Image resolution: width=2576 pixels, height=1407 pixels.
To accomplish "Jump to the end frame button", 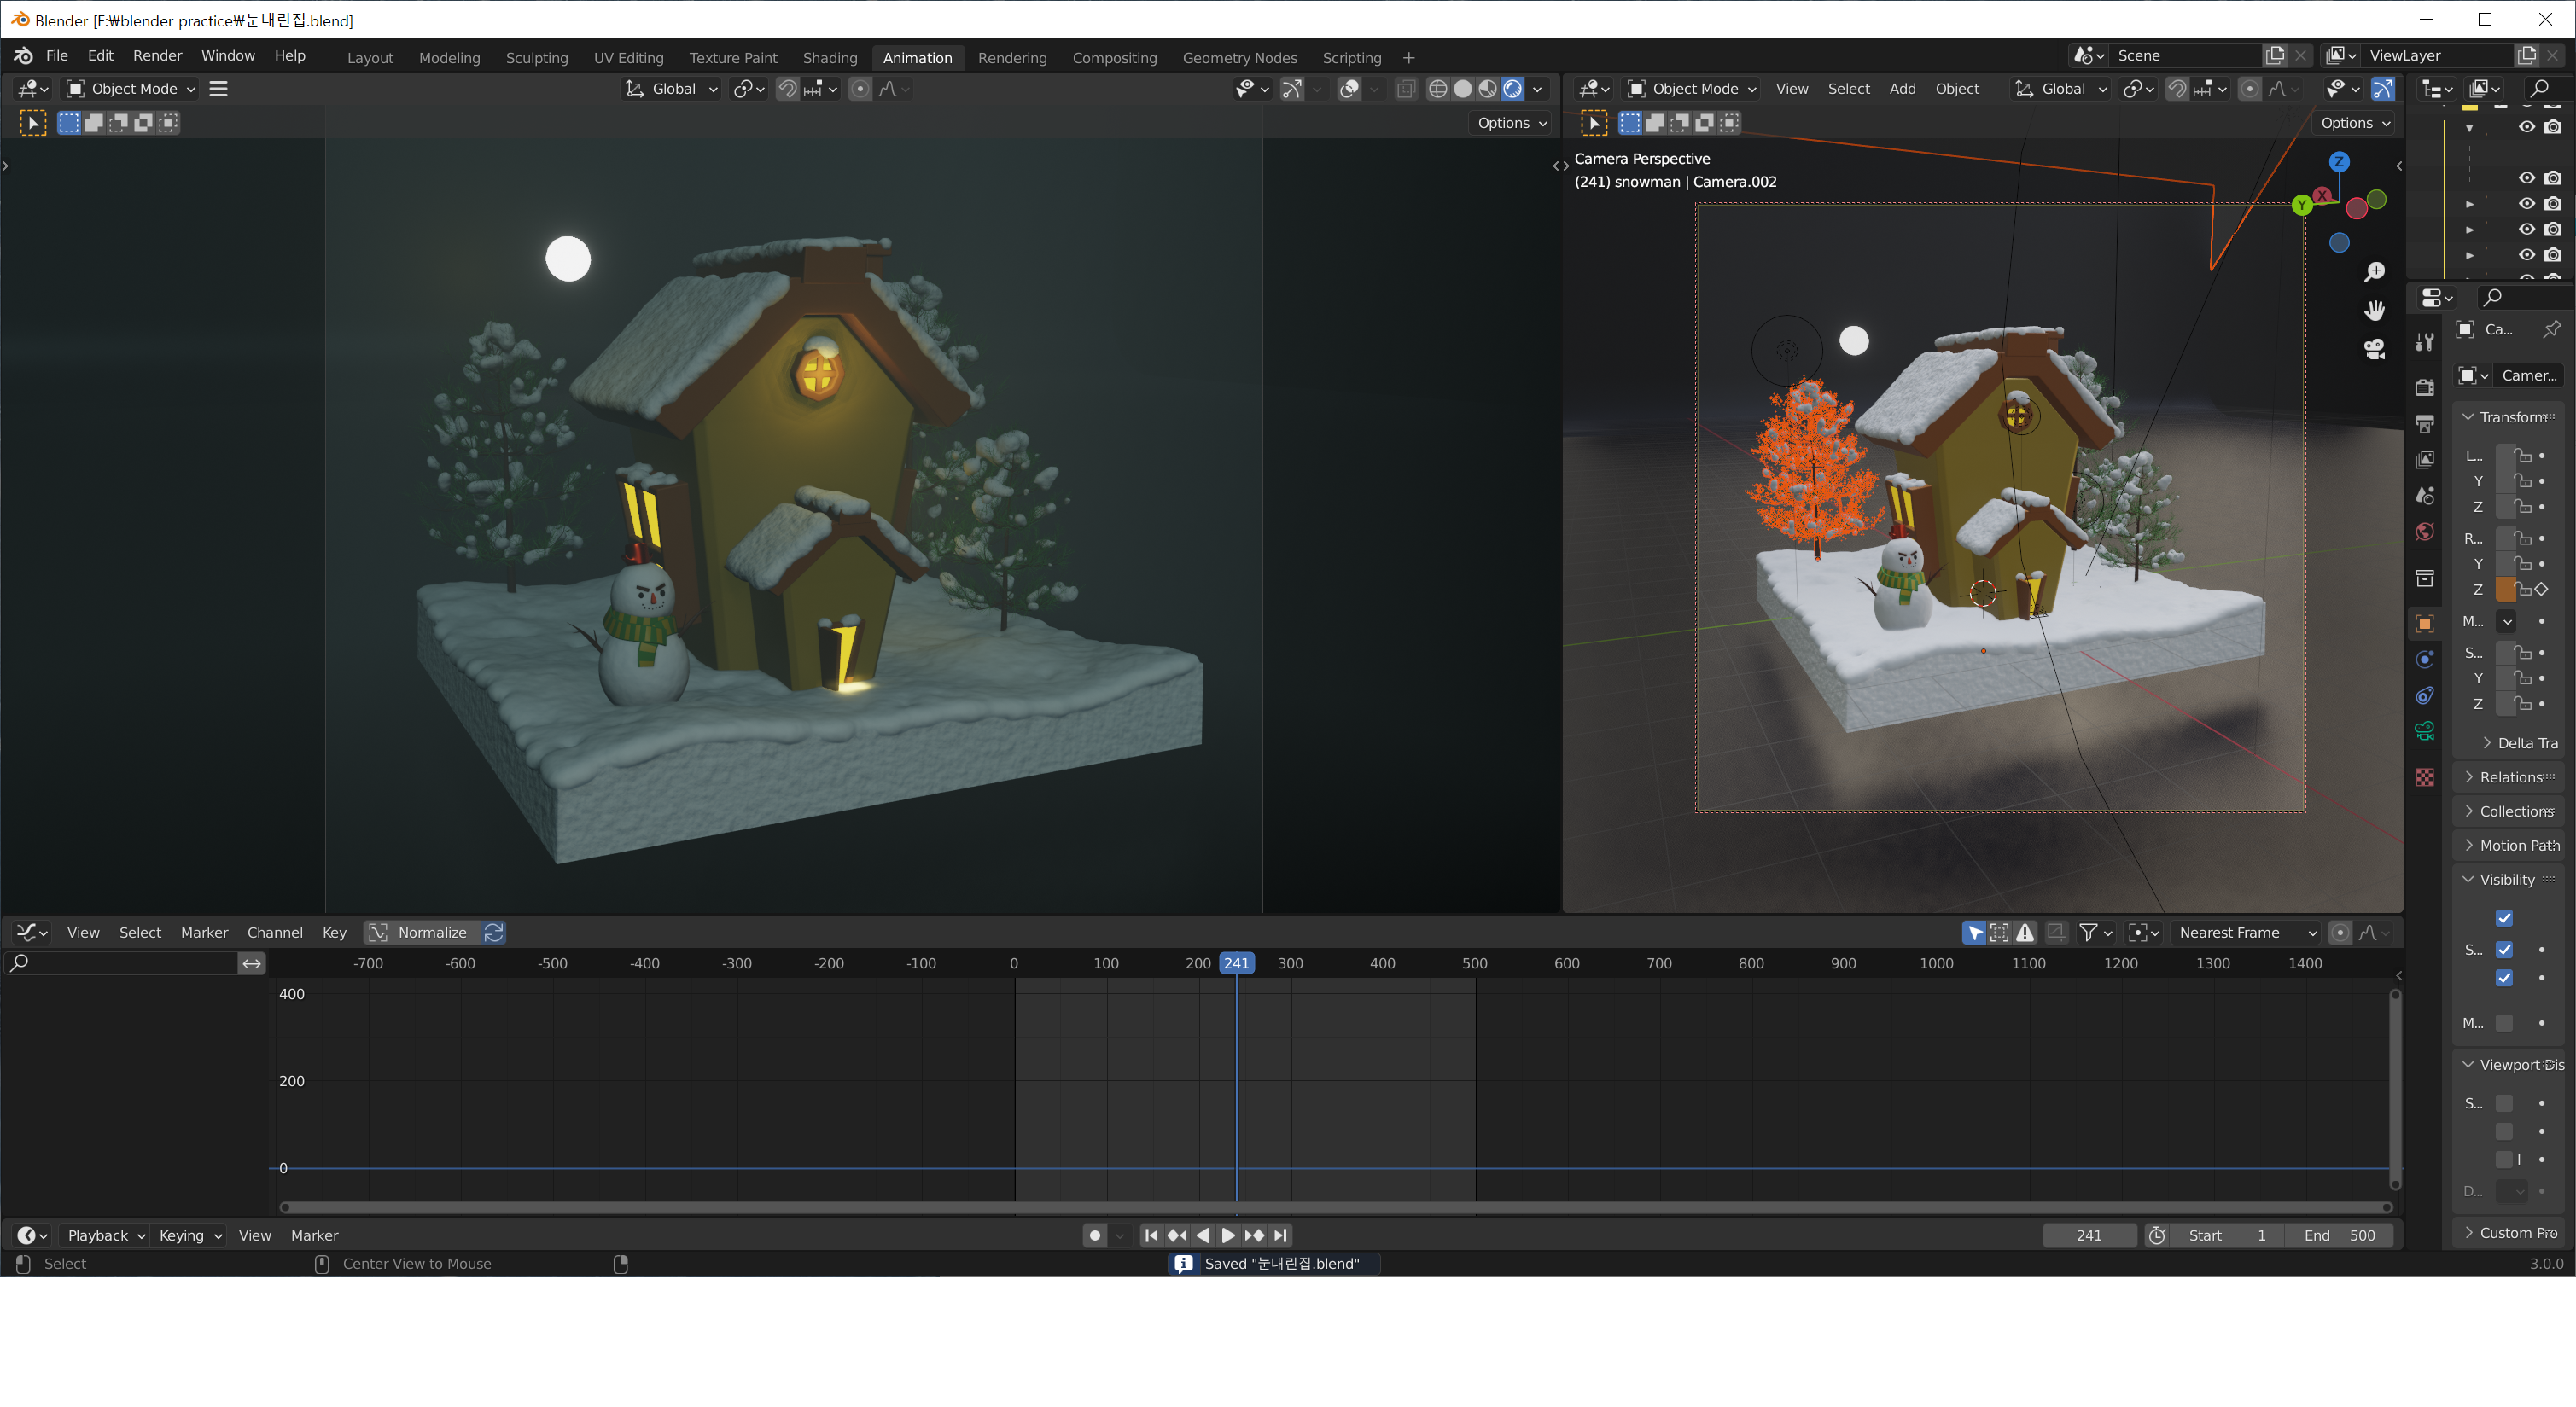I will point(1281,1235).
